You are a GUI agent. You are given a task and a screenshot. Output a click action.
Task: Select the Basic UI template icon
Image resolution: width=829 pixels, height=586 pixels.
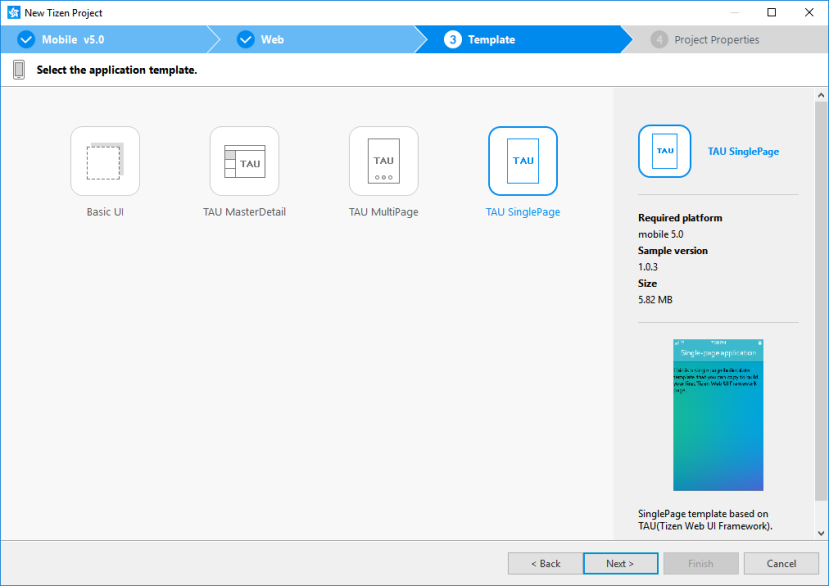coord(105,161)
